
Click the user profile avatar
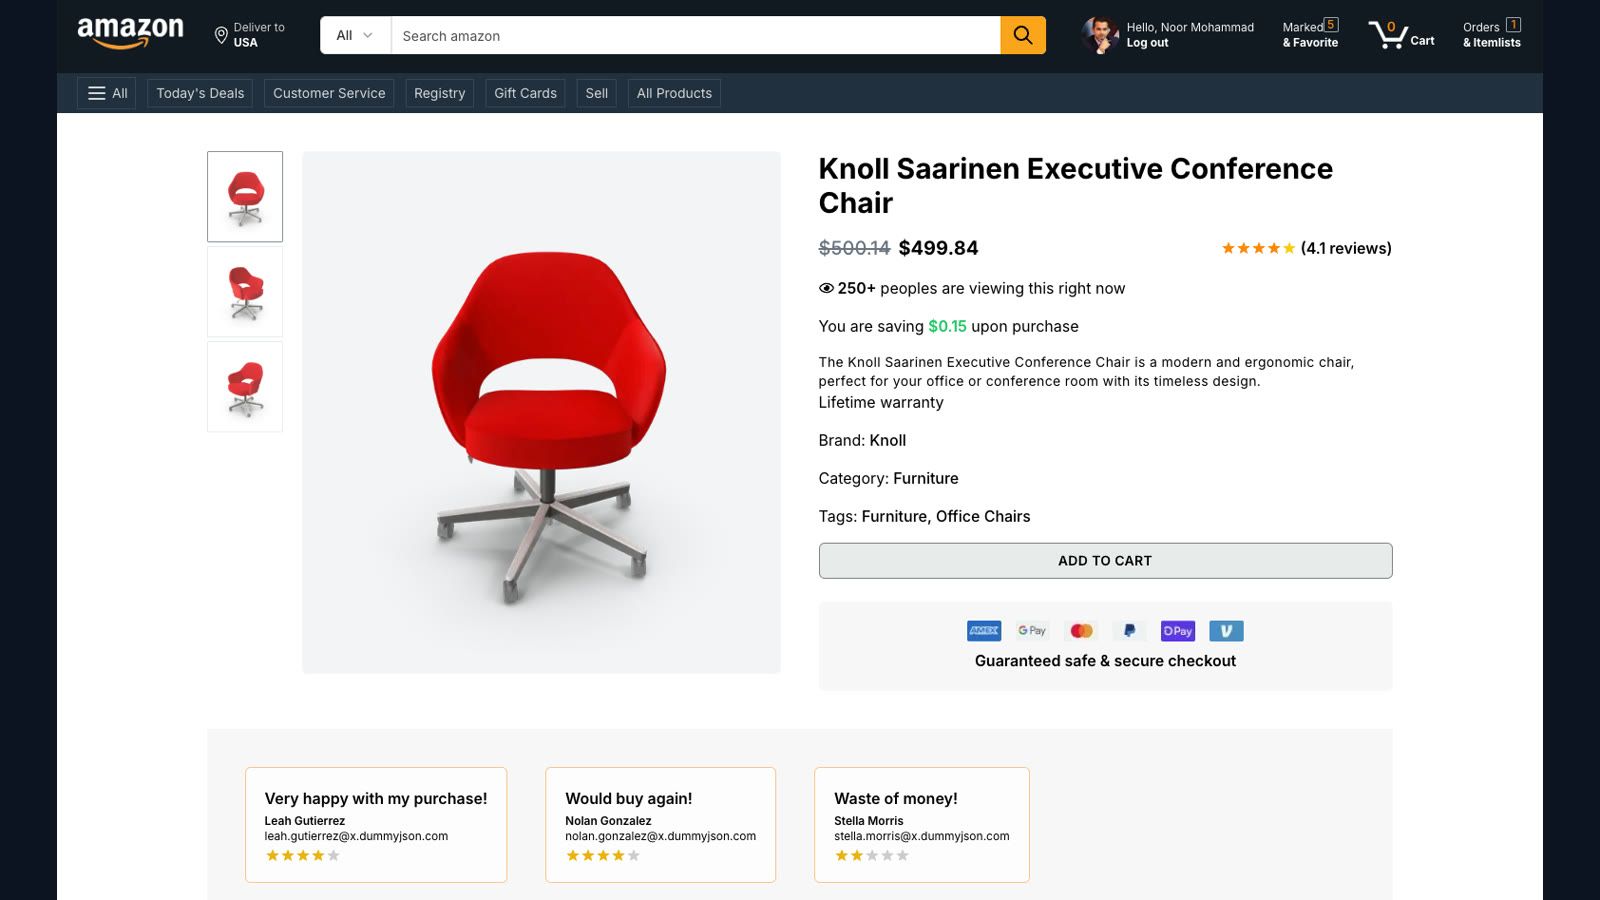pos(1100,35)
